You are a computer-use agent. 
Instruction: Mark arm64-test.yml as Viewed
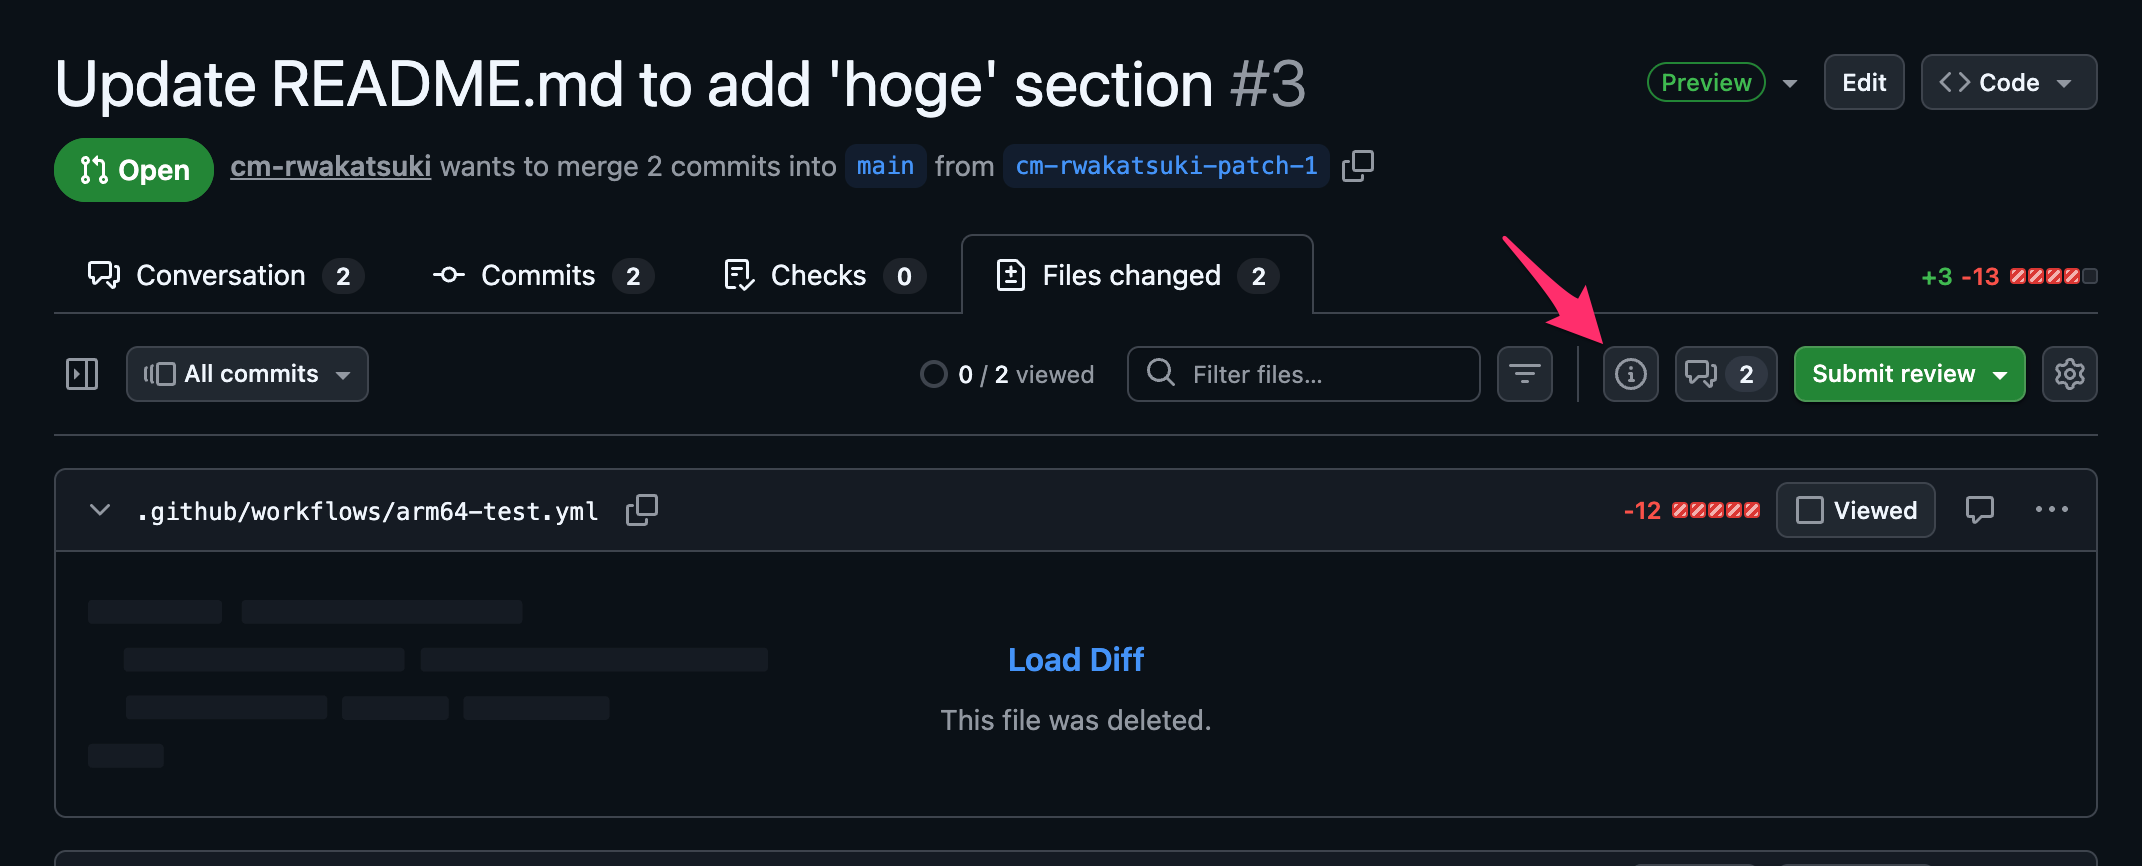click(1855, 510)
